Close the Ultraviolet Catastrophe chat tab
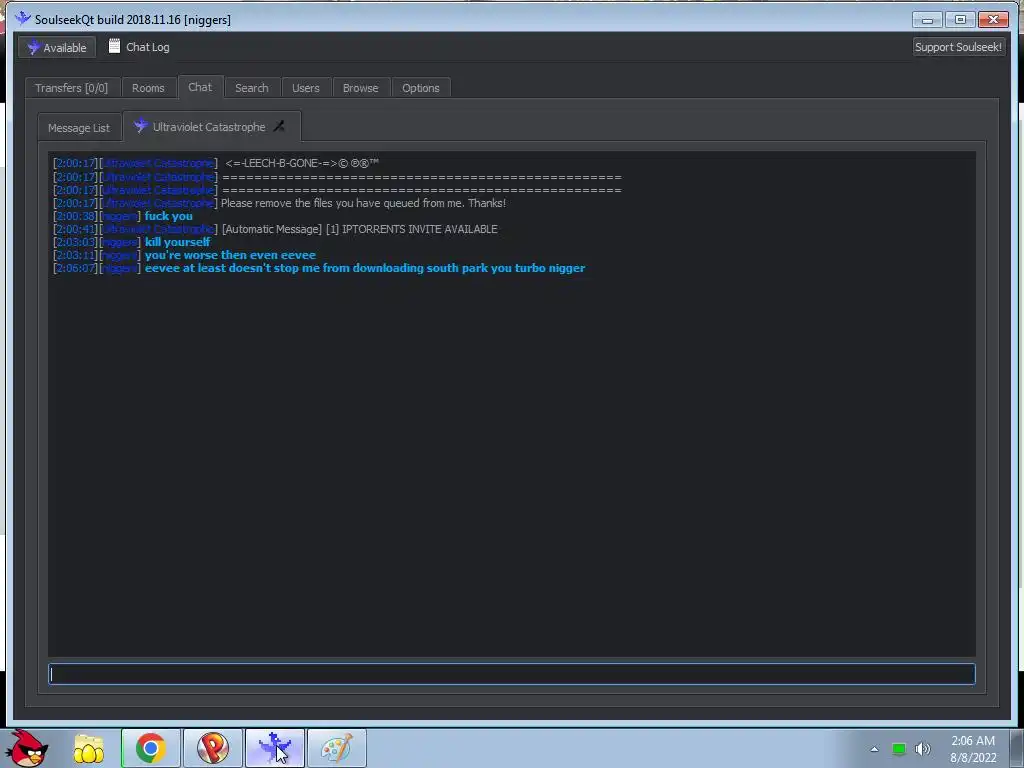1024x768 pixels. tap(279, 126)
